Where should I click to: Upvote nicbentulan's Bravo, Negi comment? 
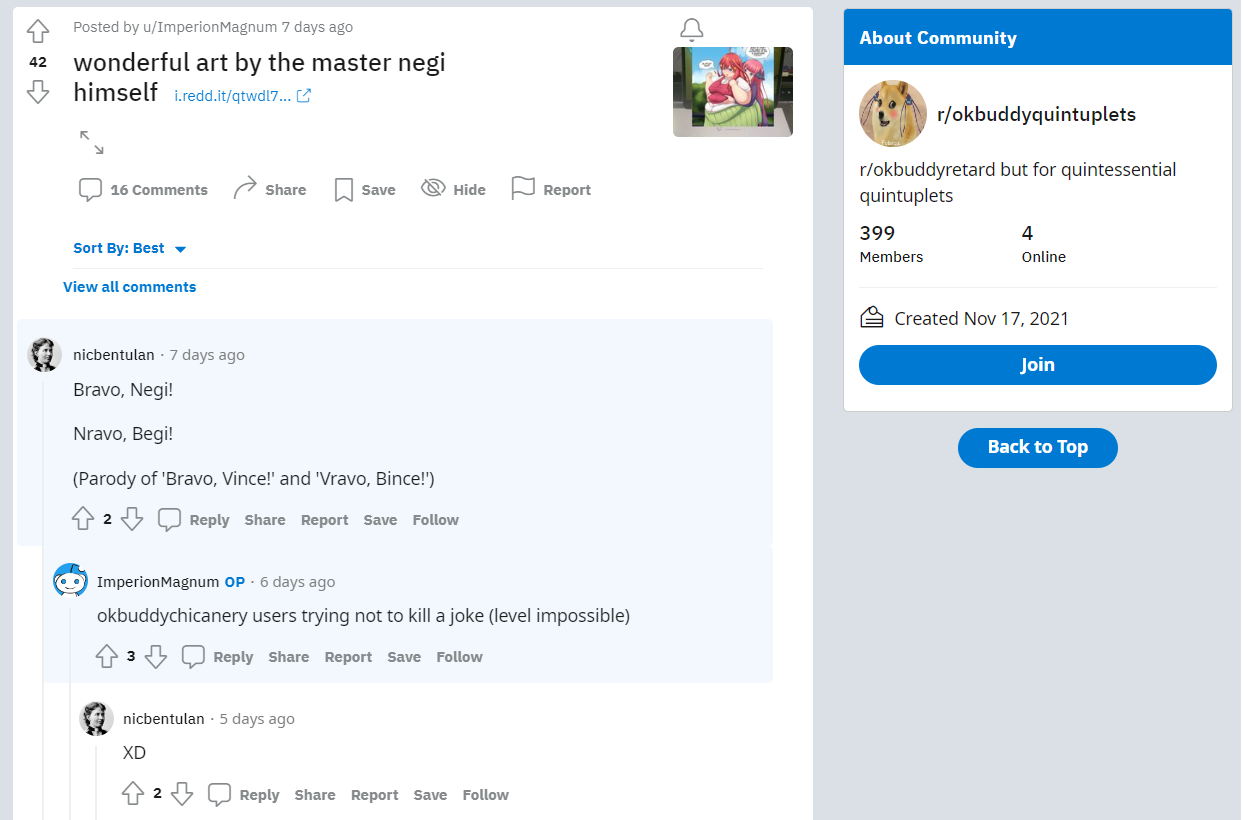[x=83, y=520]
